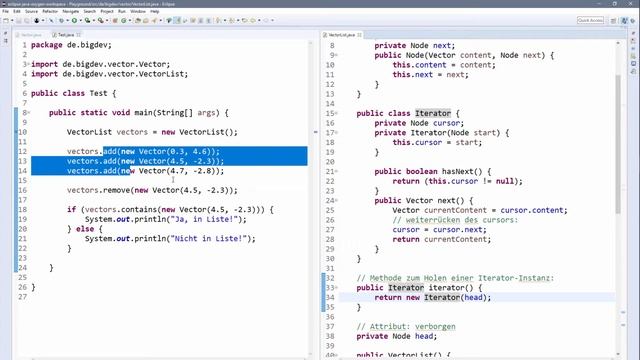Click "VectorList vectors = new VectorList();" line
640x360 pixels.
[152, 132]
